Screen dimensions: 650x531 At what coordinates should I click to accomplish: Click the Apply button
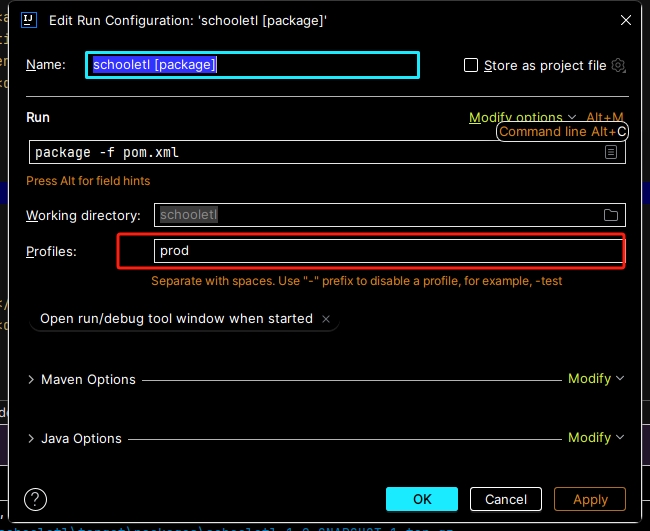pos(590,499)
